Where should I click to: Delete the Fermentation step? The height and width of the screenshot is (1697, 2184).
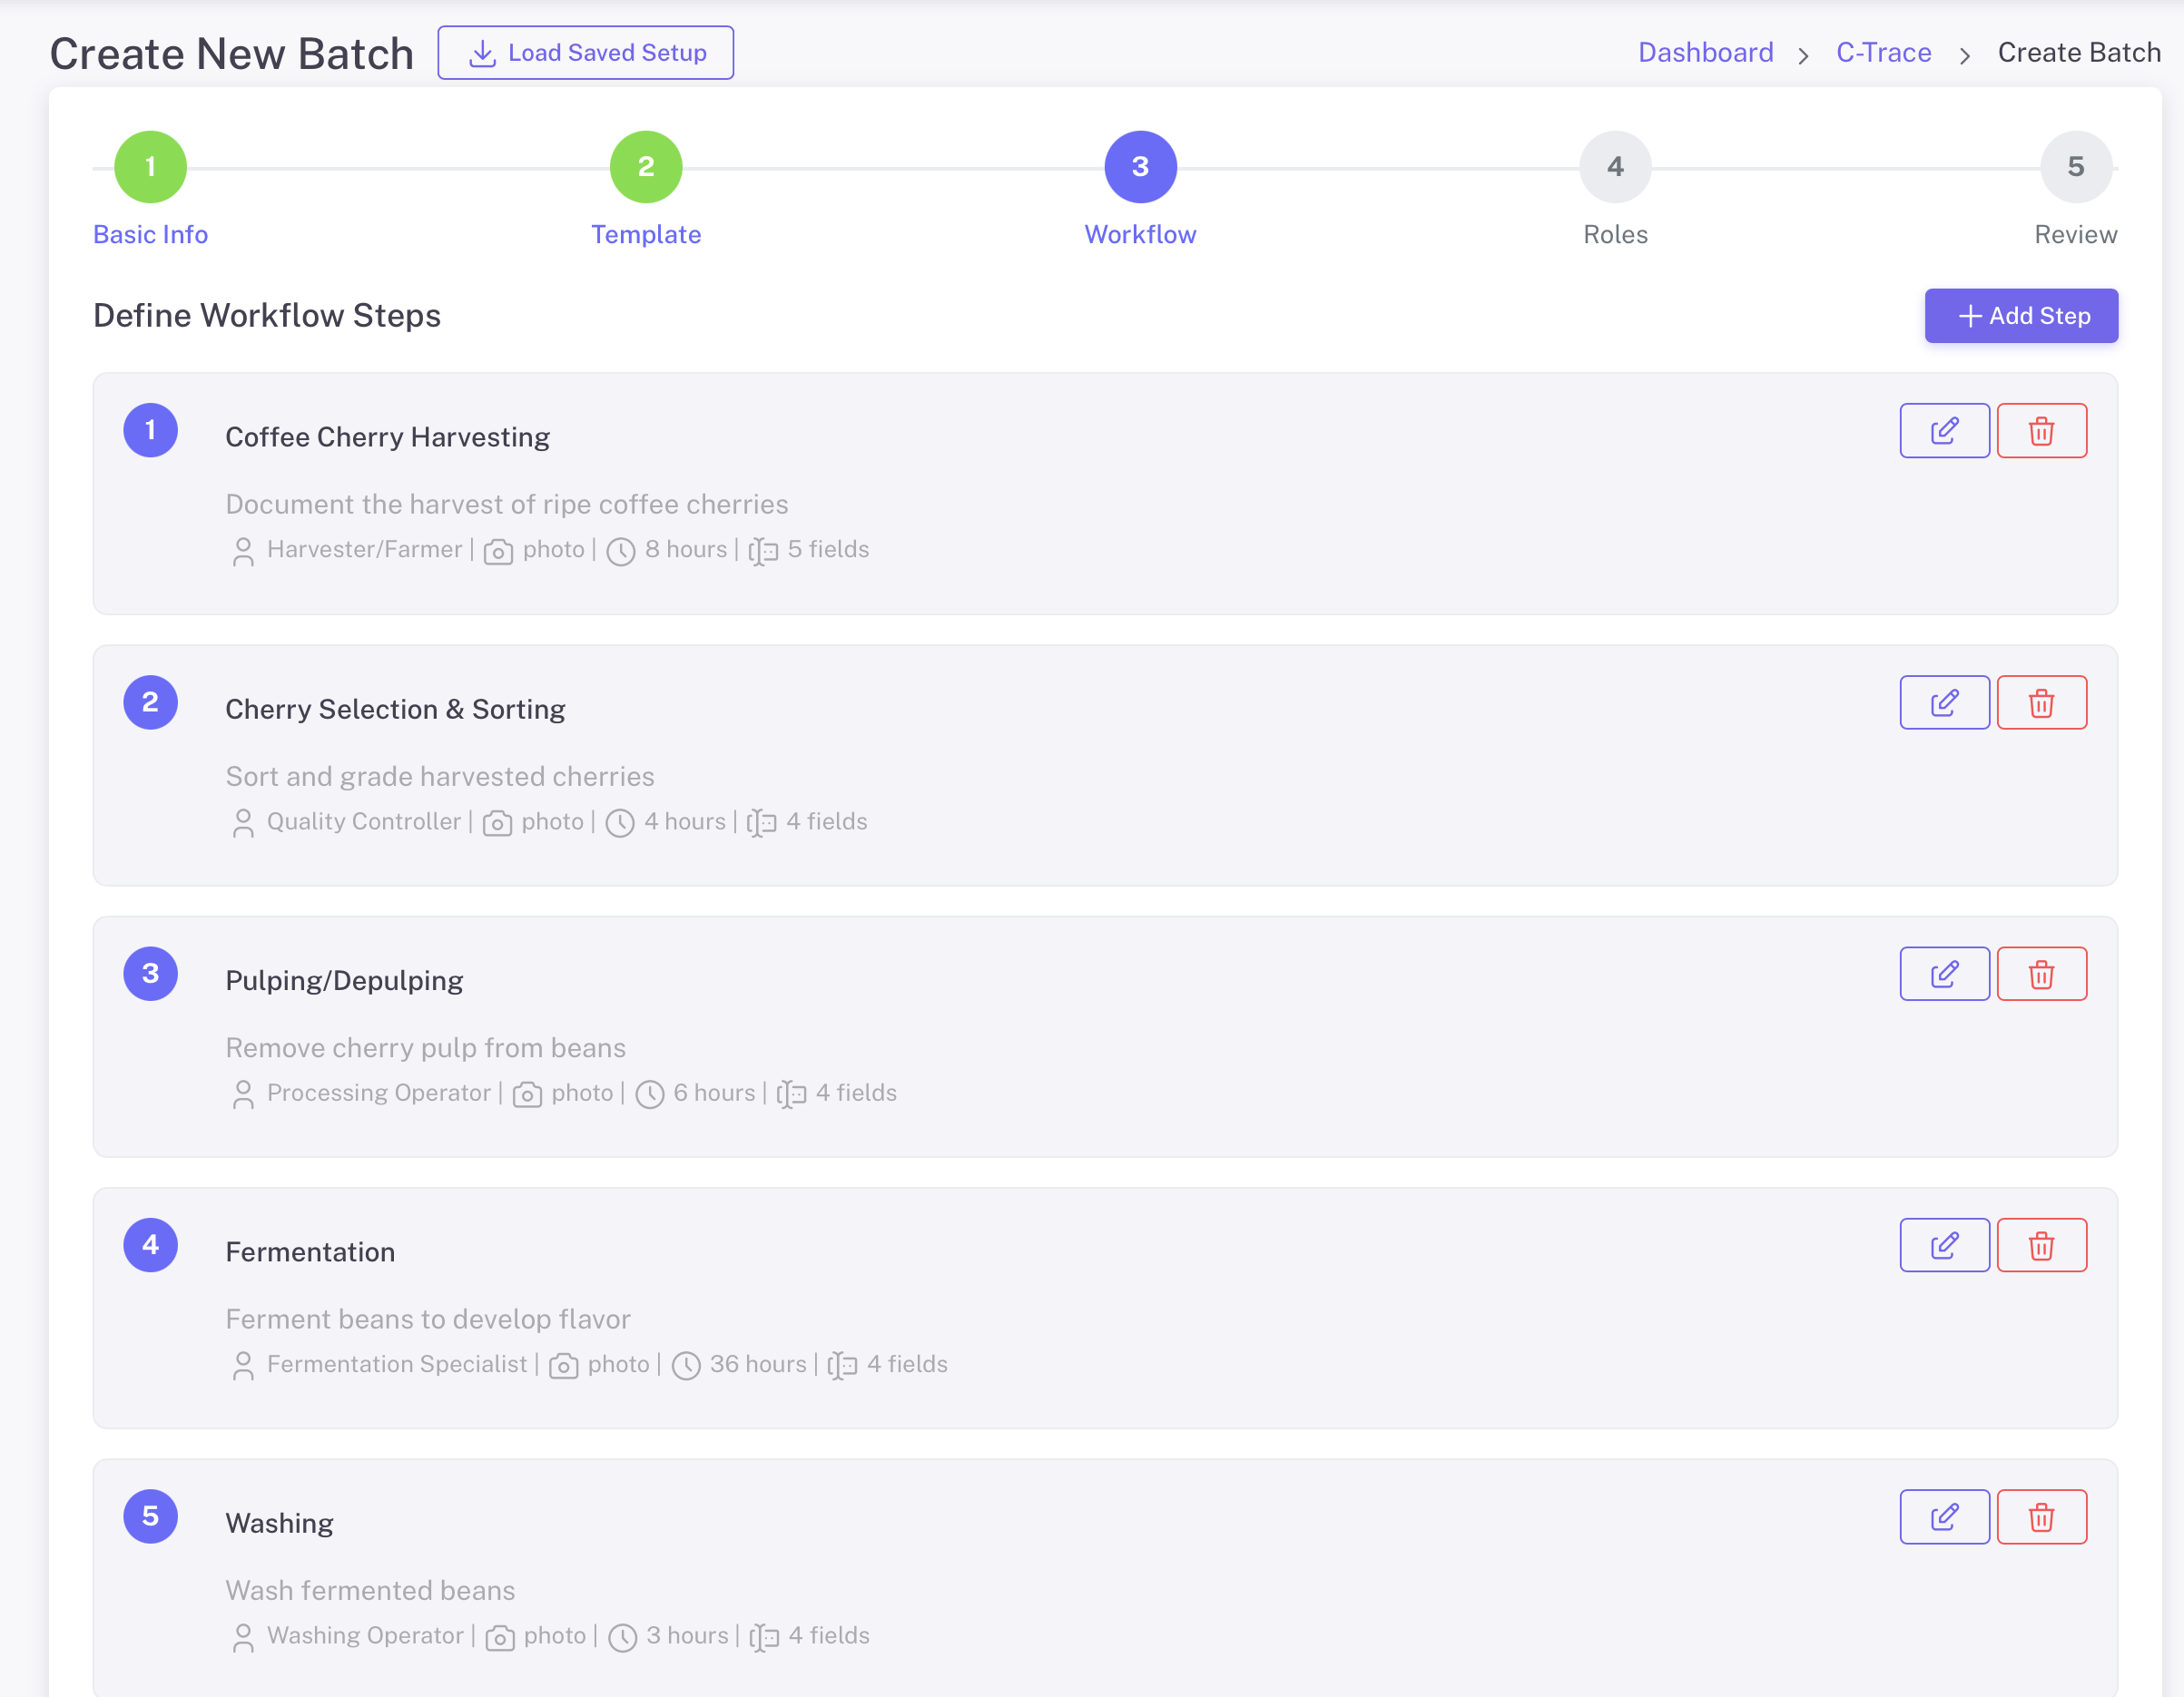pyautogui.click(x=2041, y=1244)
